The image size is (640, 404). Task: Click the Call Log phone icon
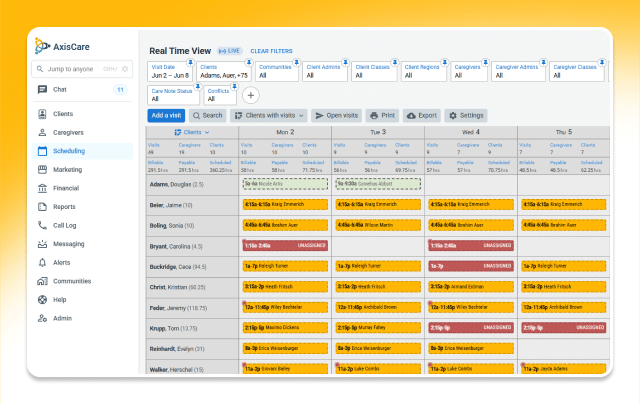42,225
